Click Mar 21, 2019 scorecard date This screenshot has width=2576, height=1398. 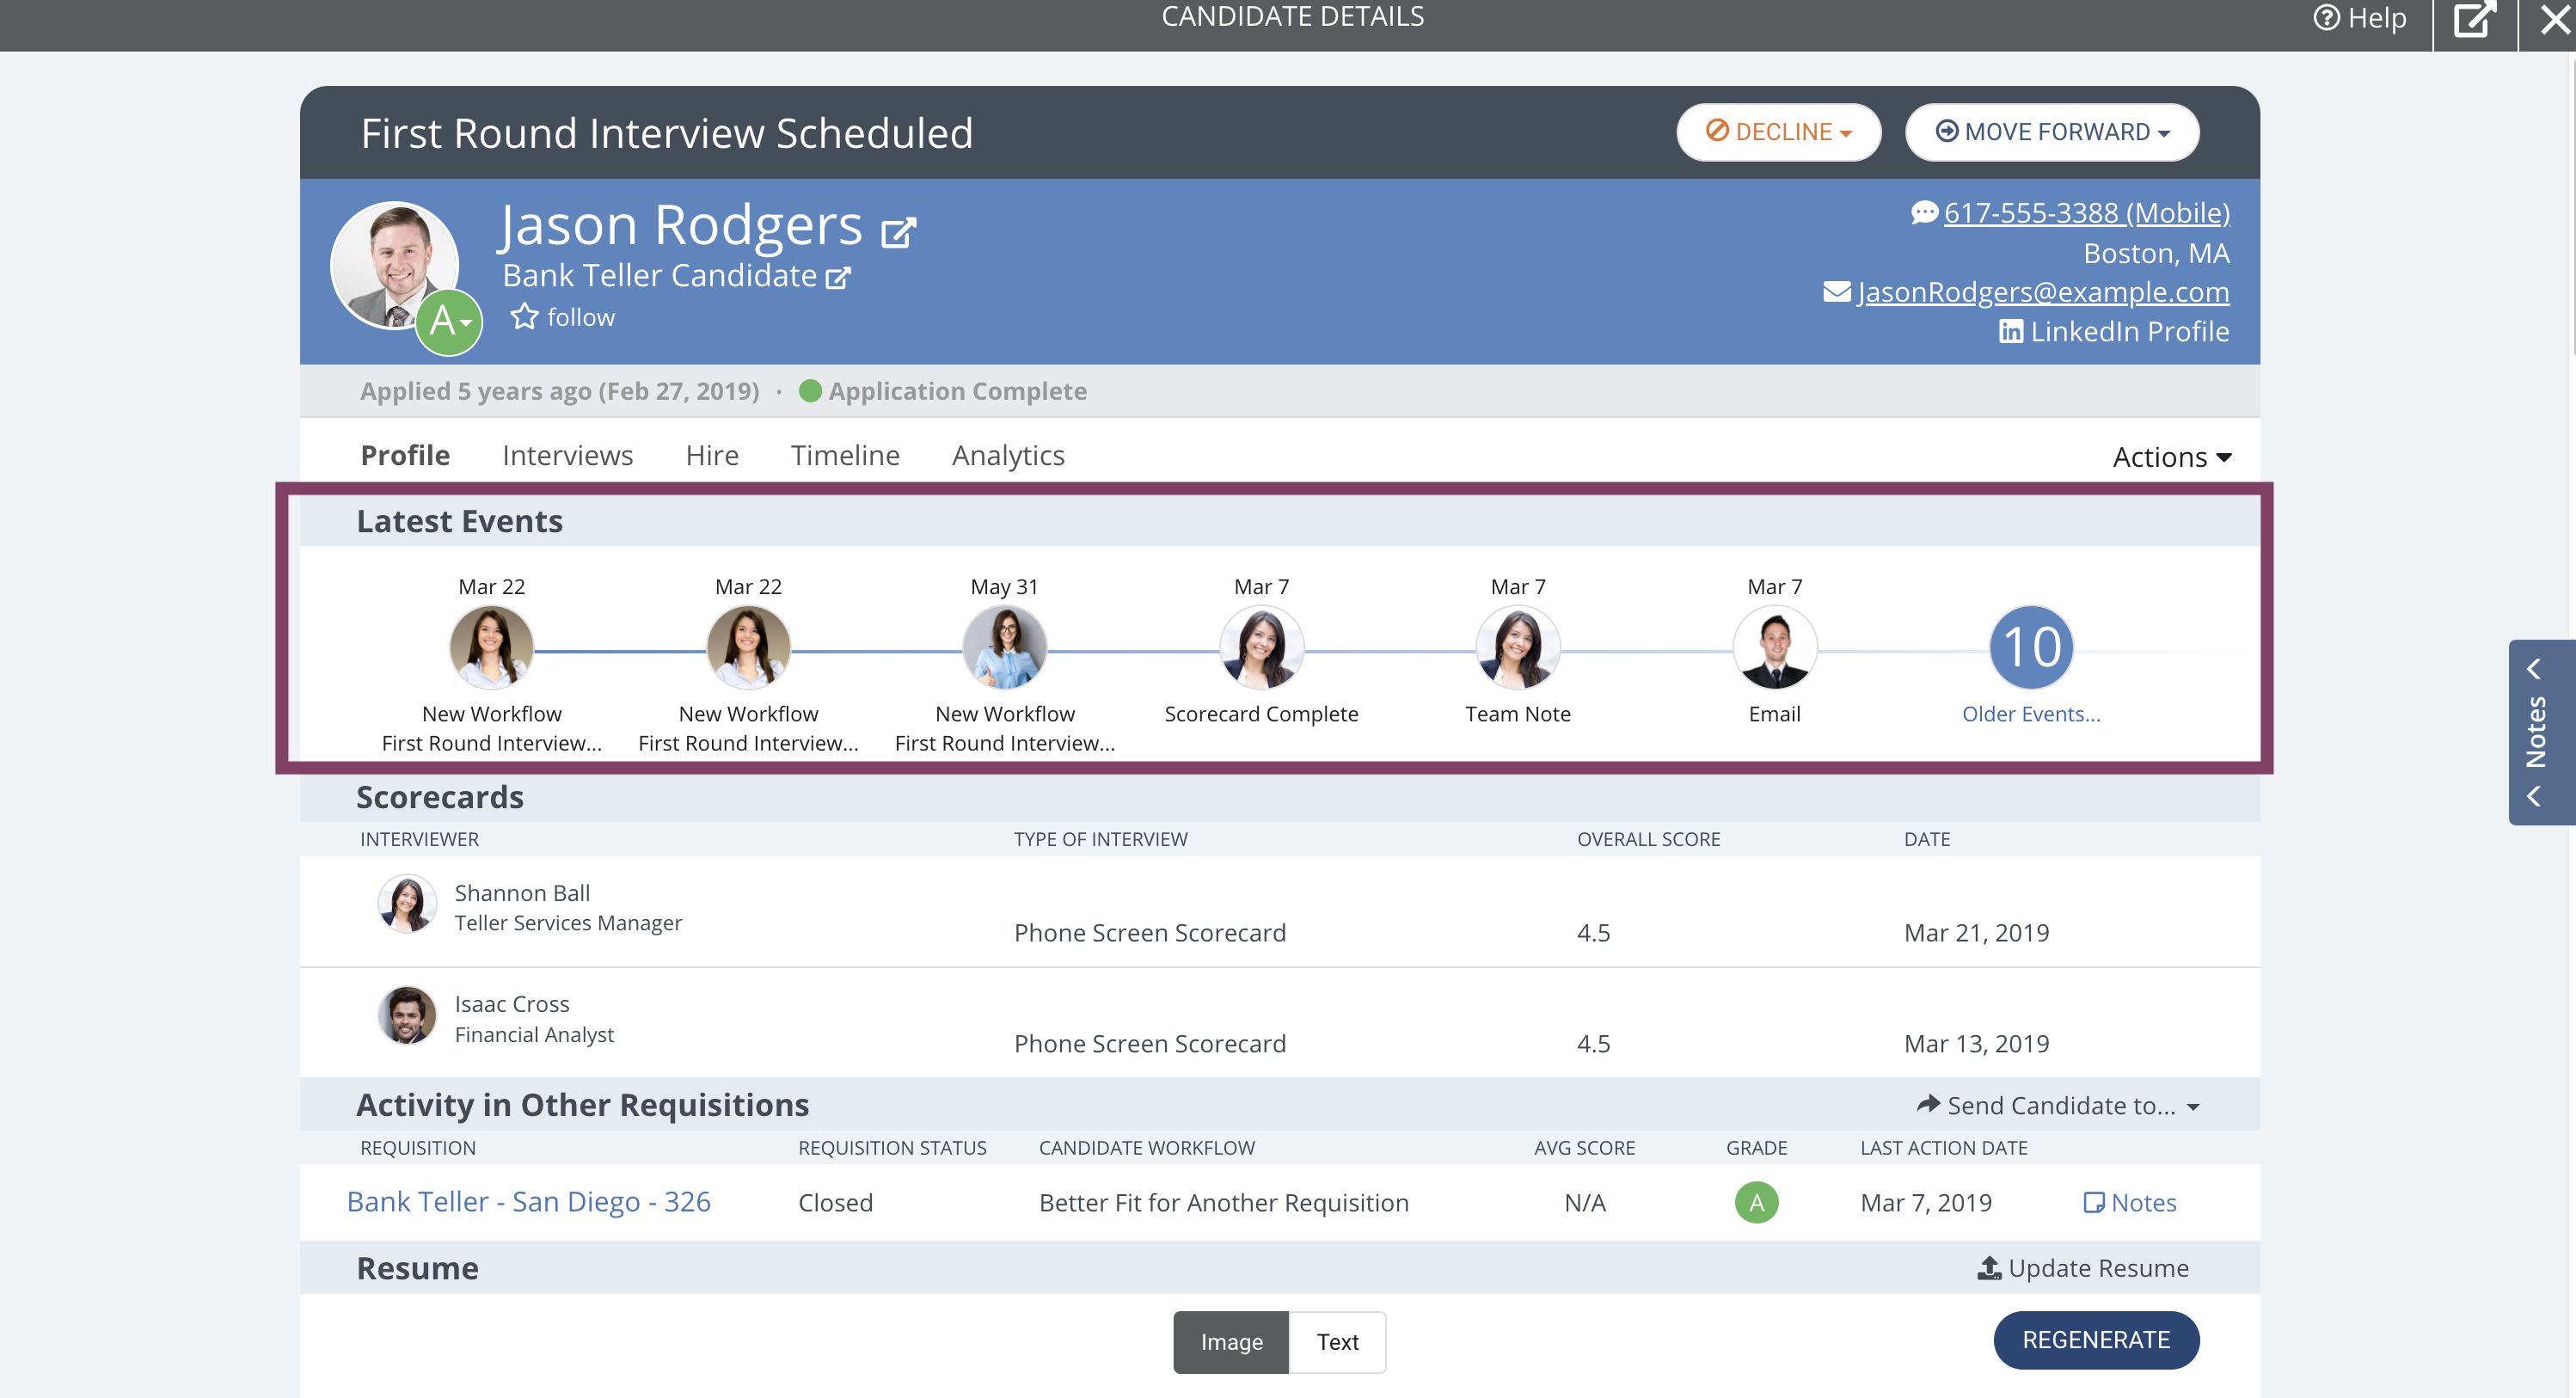(1976, 933)
